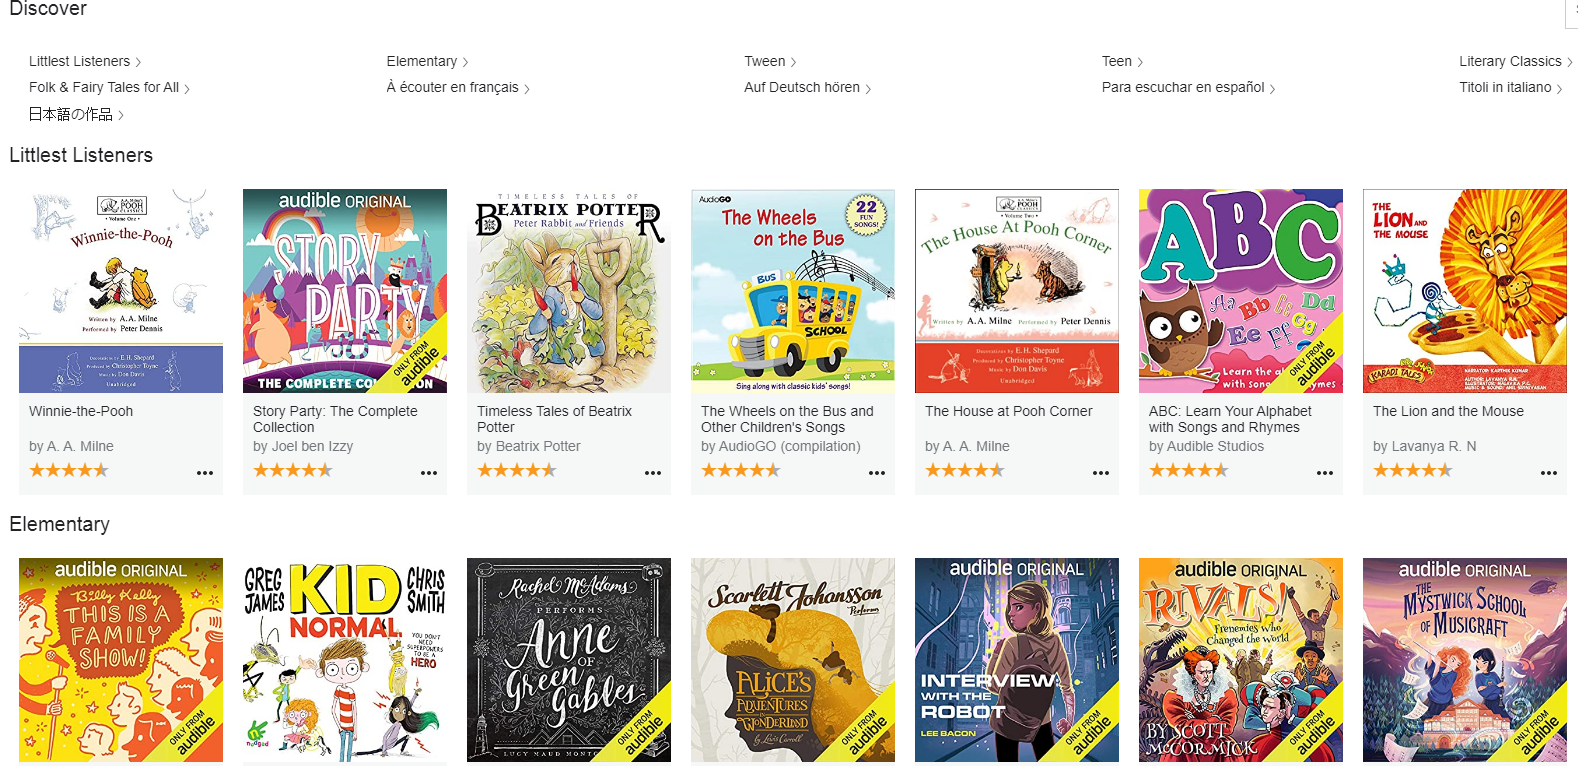Click the Kid Normal audiobook cover
Image resolution: width=1578 pixels, height=766 pixels.
pos(345,660)
